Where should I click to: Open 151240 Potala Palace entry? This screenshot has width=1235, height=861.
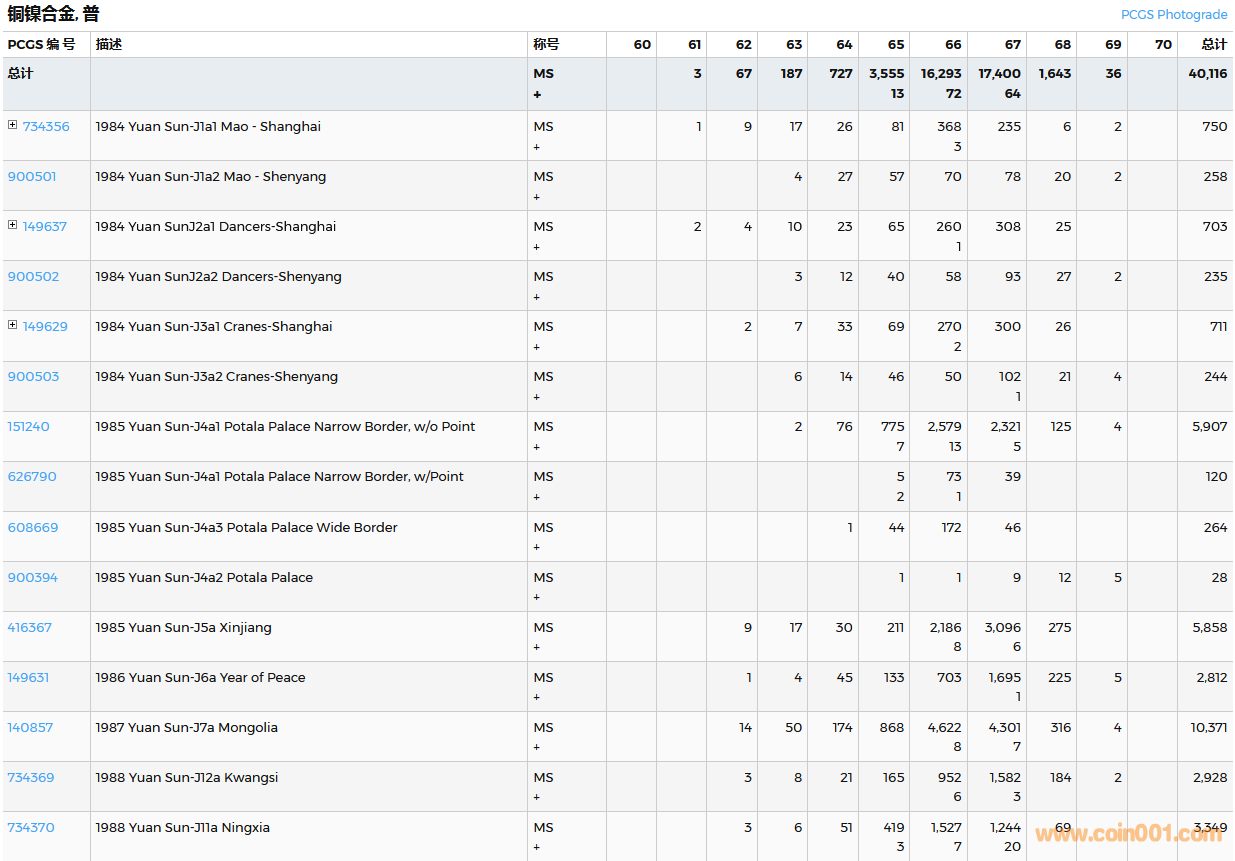point(28,427)
